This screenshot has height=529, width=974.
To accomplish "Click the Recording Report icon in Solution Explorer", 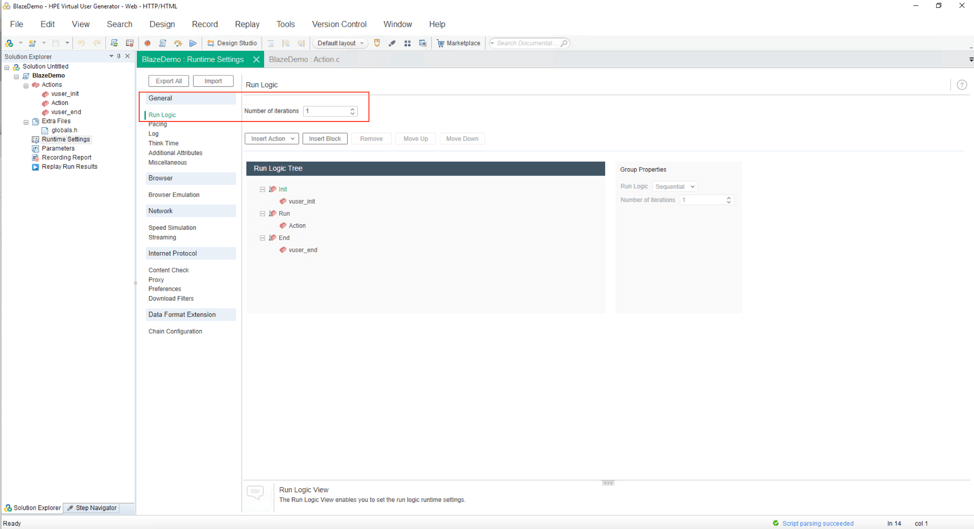I will click(x=35, y=158).
